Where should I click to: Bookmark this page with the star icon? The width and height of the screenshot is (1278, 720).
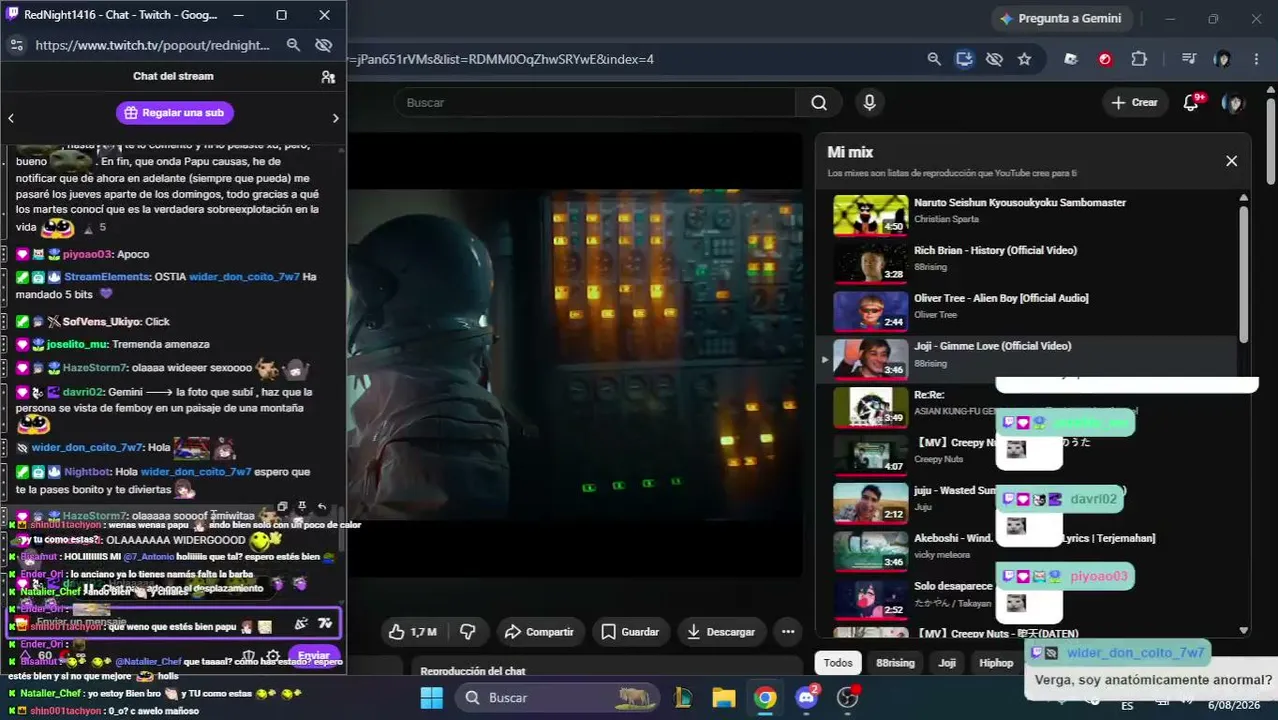1024,59
